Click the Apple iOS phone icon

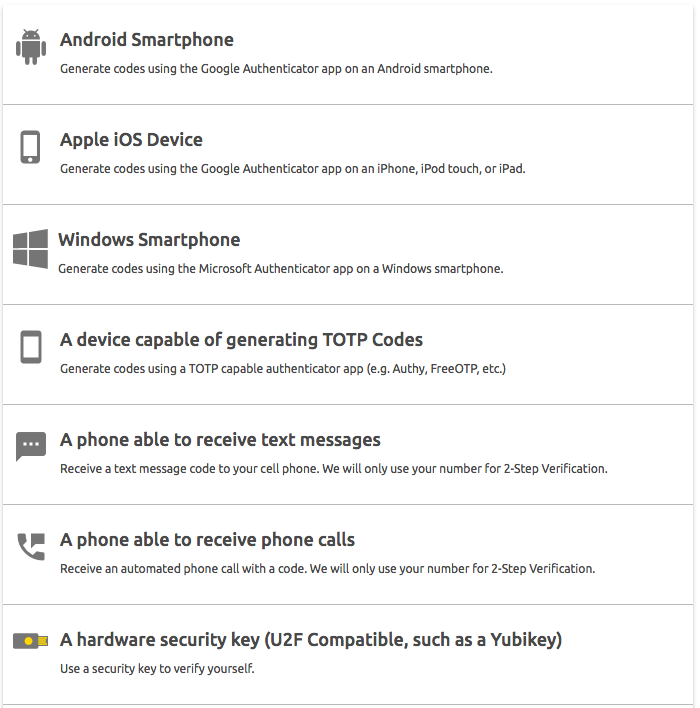click(x=30, y=147)
